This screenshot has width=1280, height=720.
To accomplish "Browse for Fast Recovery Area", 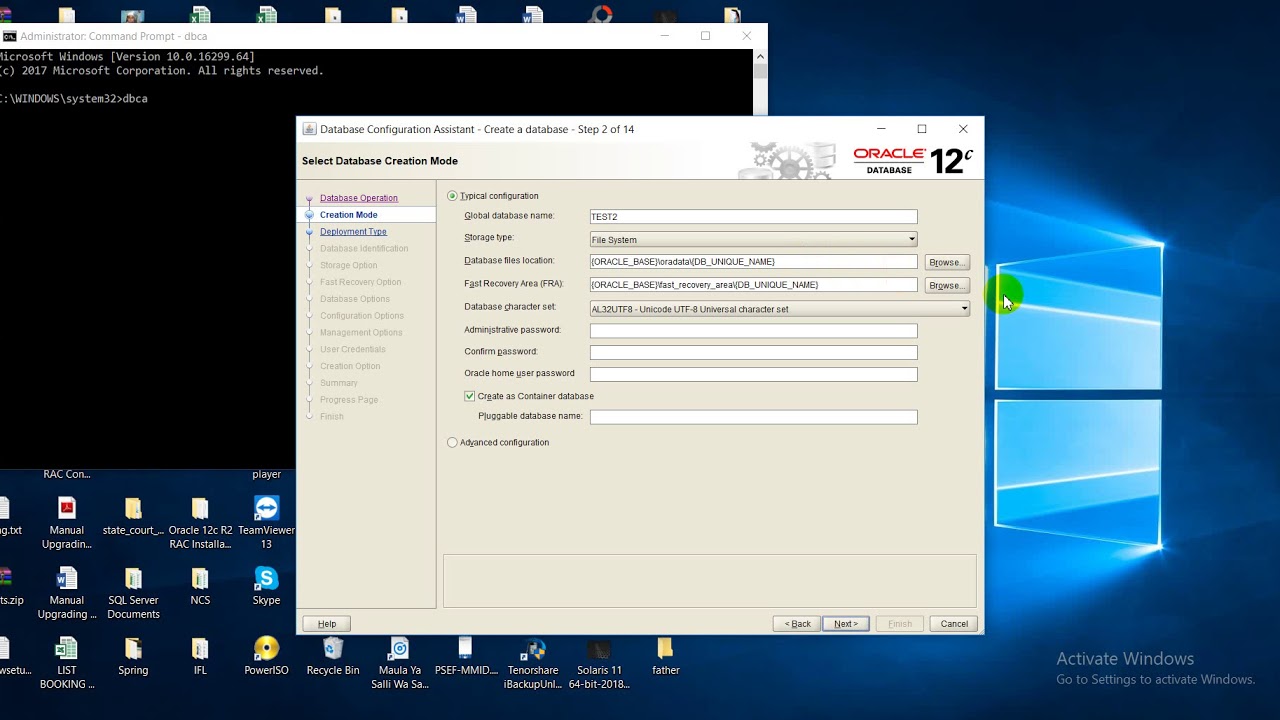I will point(947,285).
